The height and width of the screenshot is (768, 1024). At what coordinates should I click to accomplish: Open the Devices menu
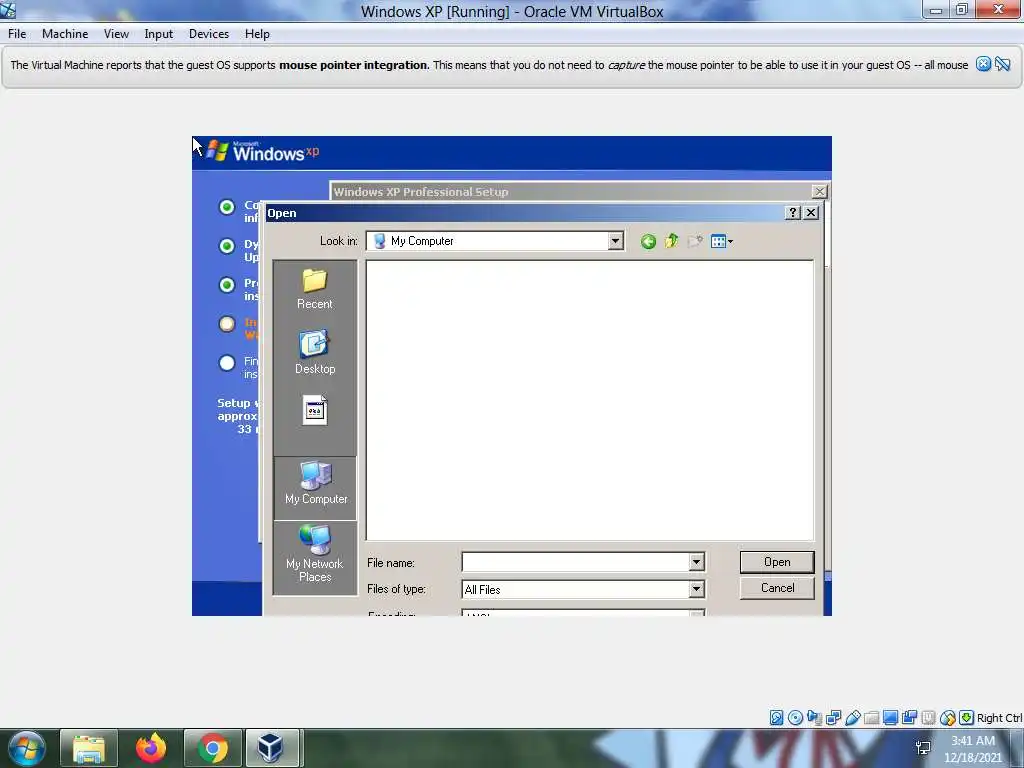pyautogui.click(x=209, y=34)
